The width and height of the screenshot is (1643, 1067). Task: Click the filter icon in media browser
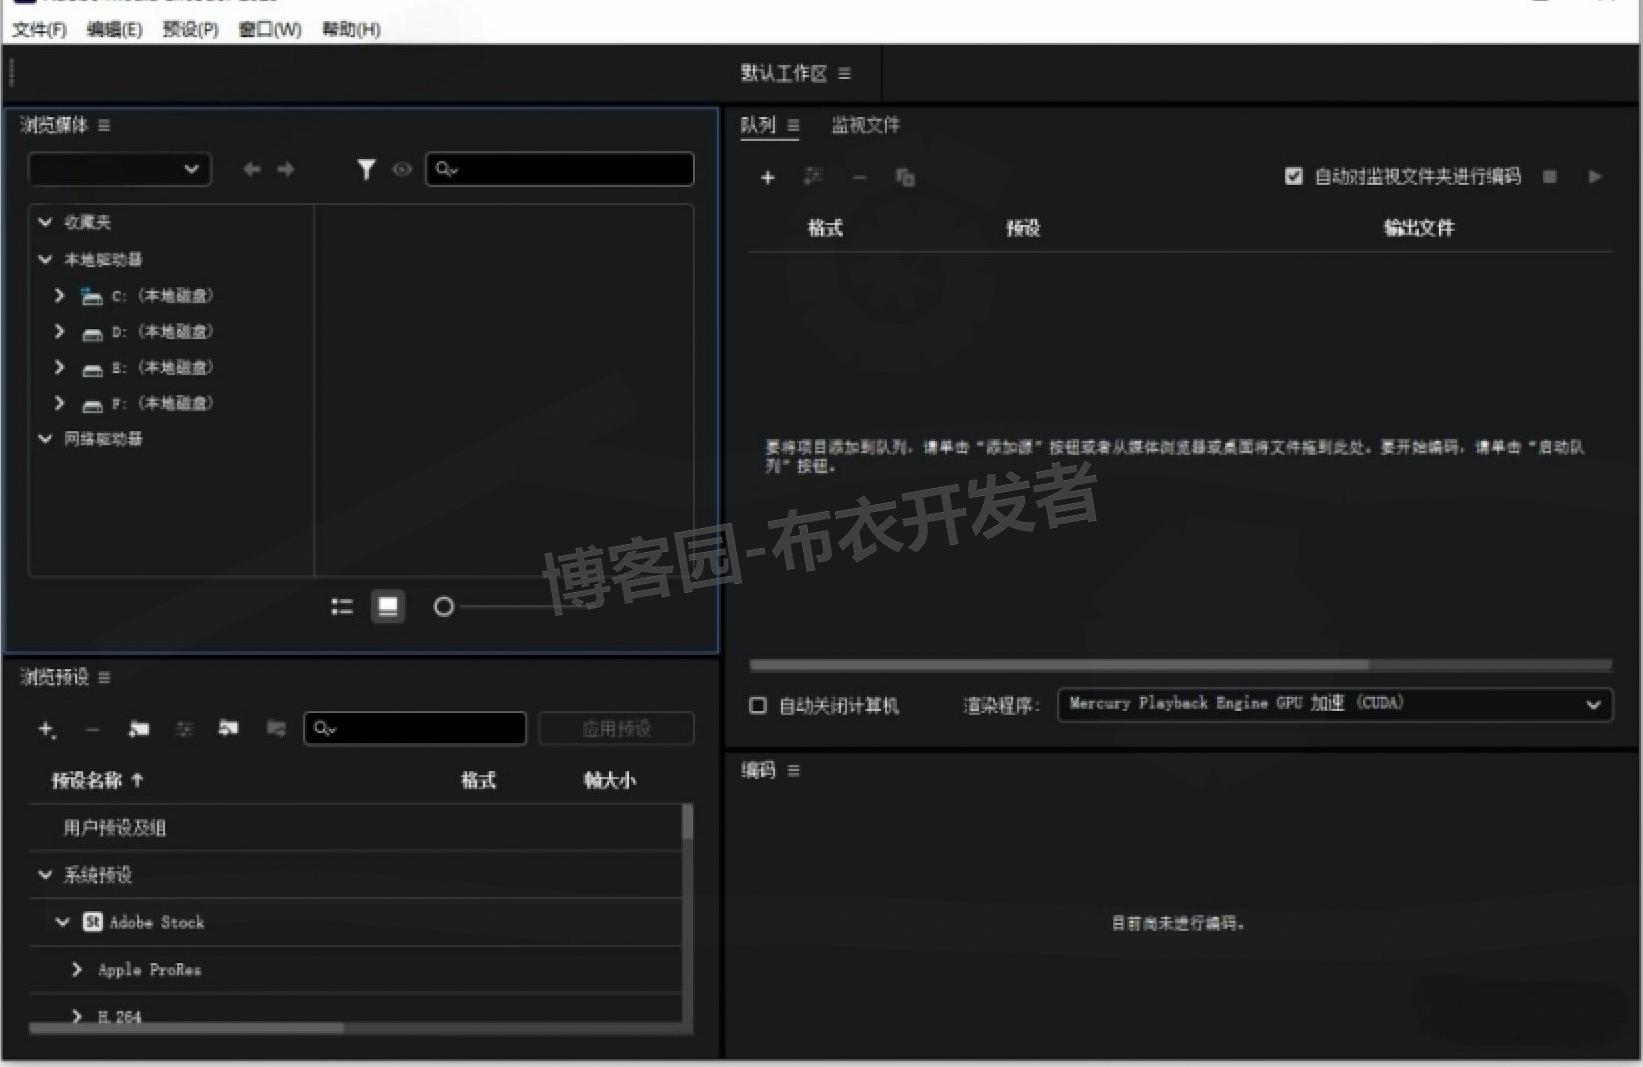coord(367,169)
